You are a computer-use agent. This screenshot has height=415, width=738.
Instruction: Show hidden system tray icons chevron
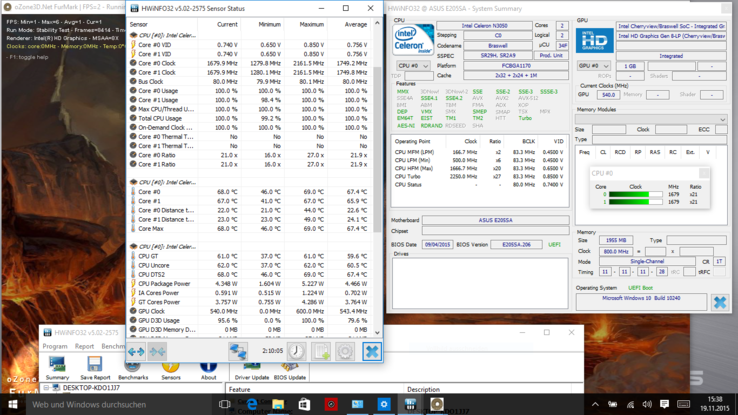pyautogui.click(x=595, y=404)
